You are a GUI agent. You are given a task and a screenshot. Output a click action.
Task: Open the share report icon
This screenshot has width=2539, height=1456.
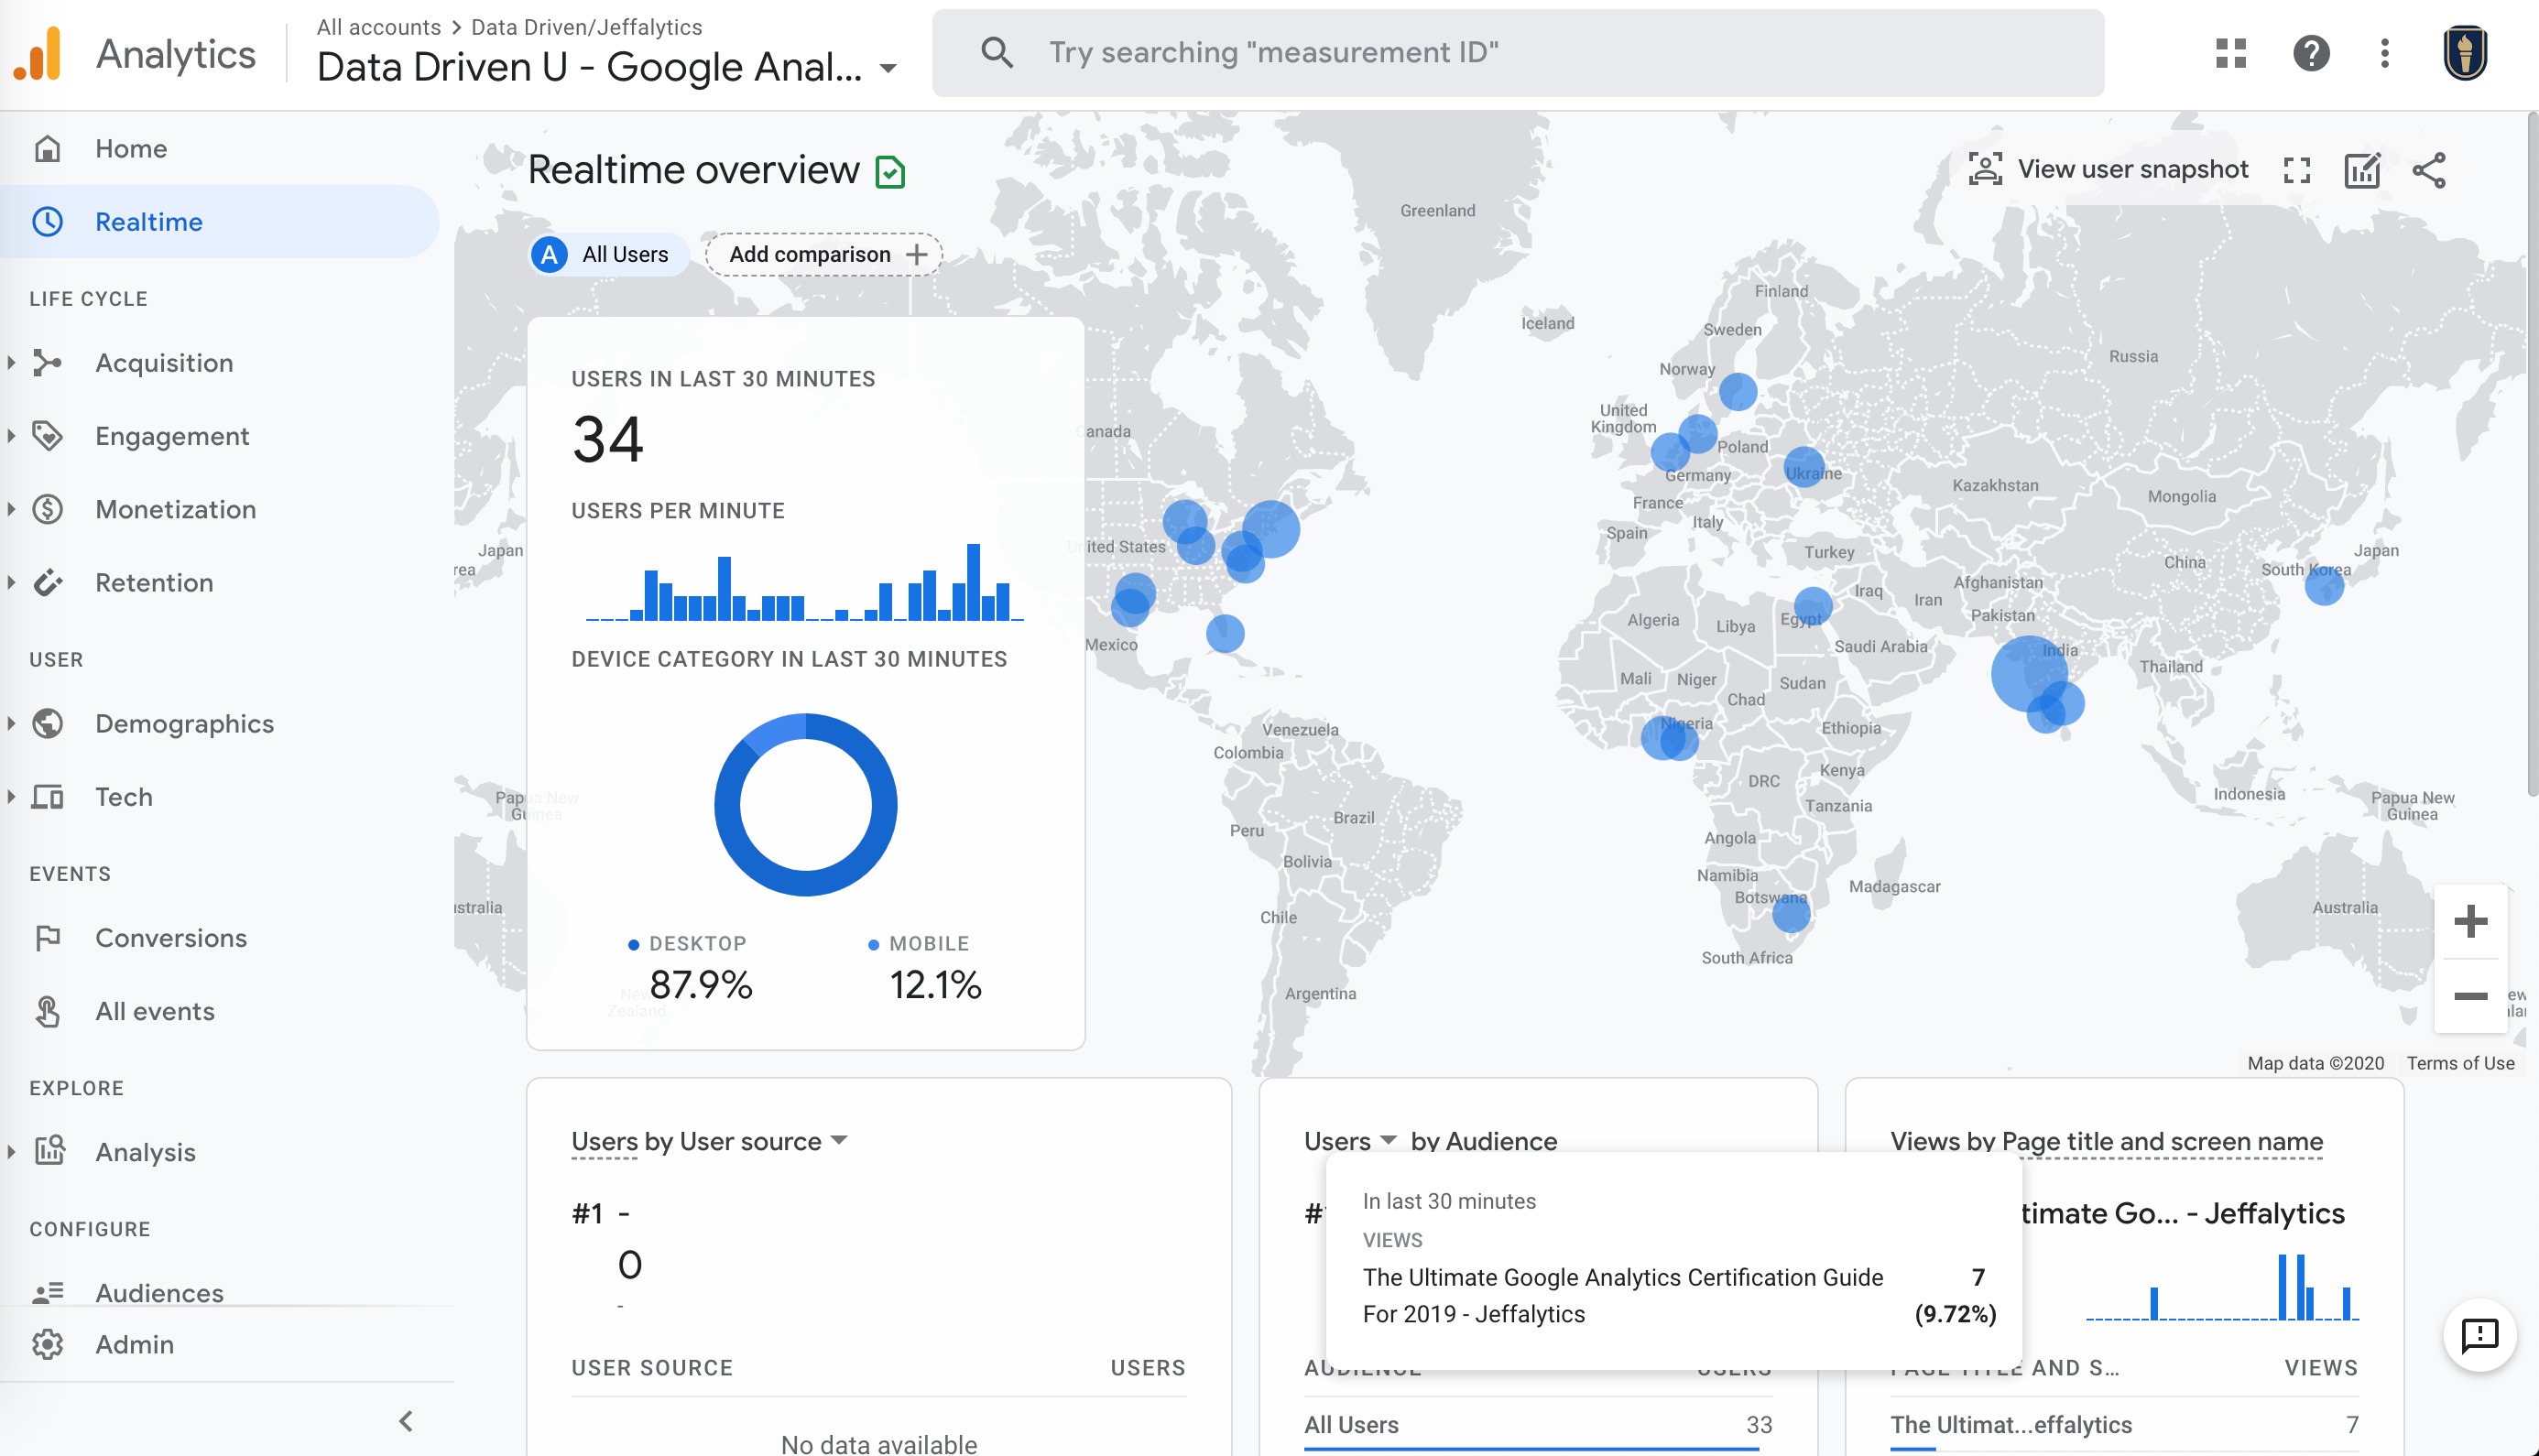(x=2429, y=170)
